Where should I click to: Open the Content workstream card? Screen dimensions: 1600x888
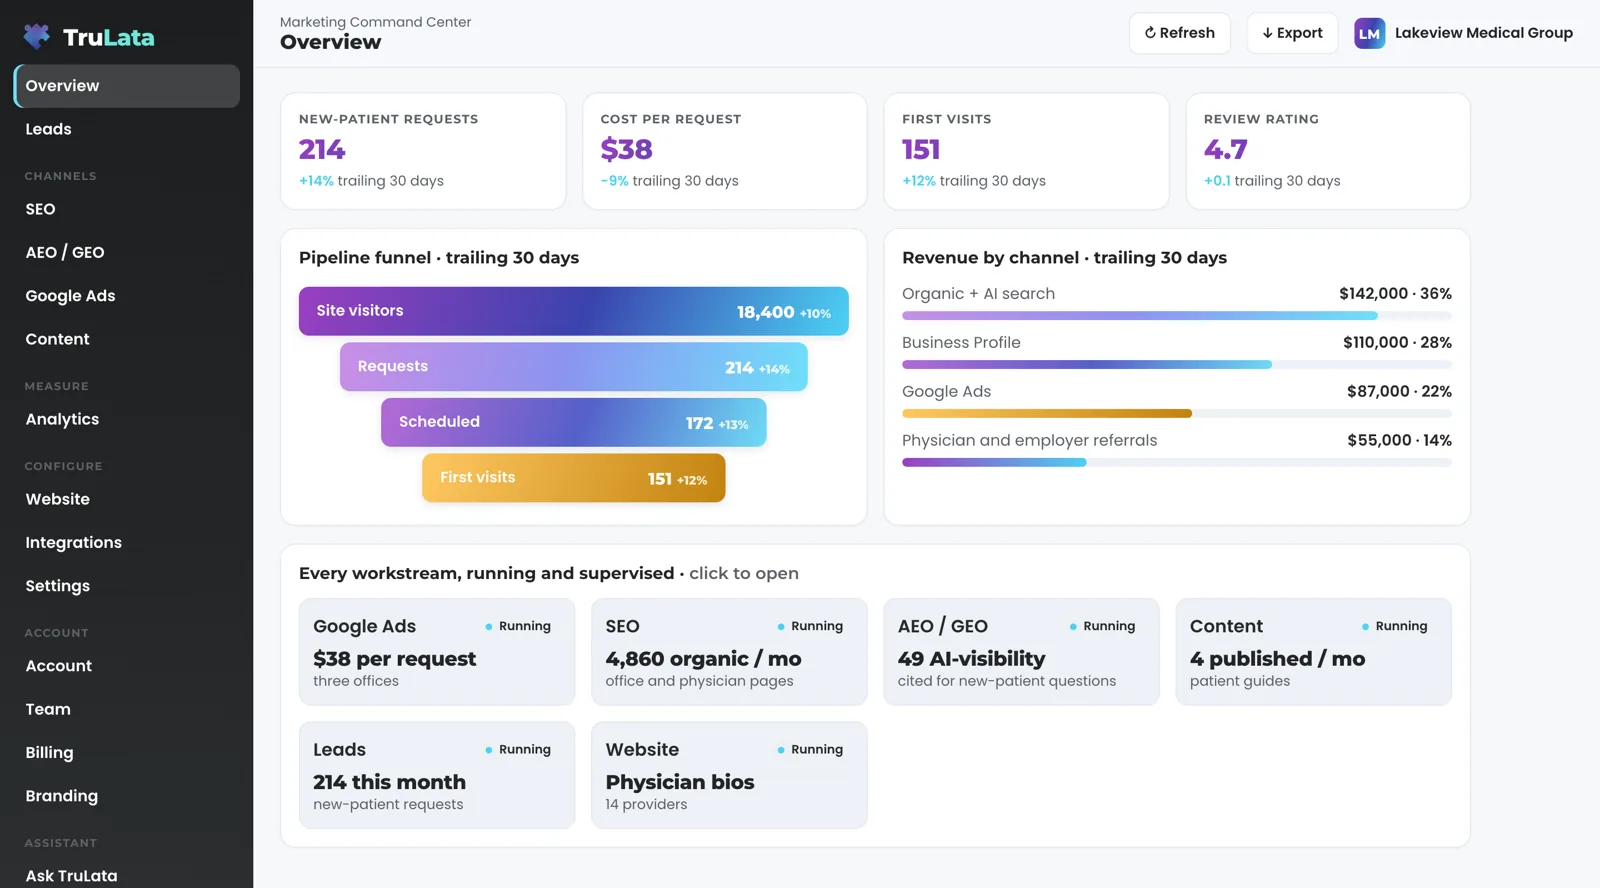tap(1313, 652)
